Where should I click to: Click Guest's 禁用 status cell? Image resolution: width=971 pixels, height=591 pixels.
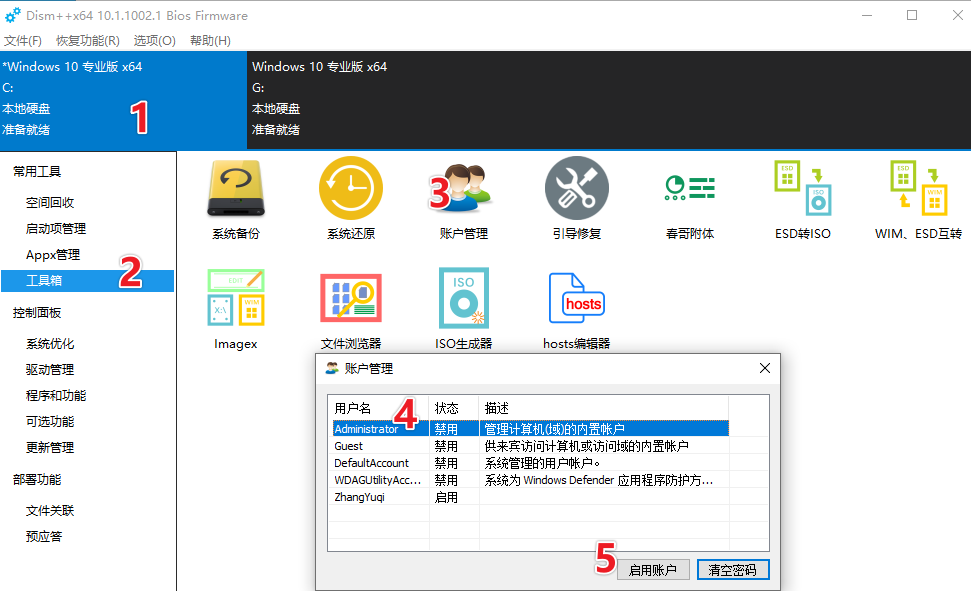(446, 446)
